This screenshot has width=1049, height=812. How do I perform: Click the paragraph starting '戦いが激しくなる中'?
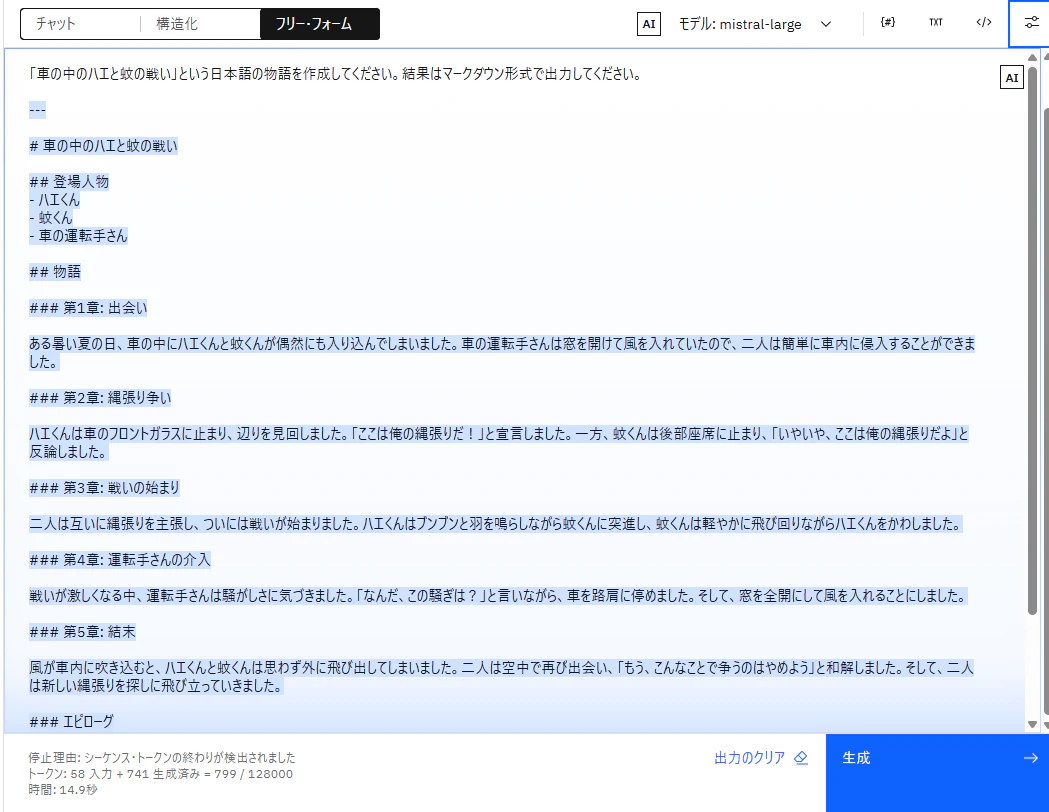pyautogui.click(x=498, y=597)
